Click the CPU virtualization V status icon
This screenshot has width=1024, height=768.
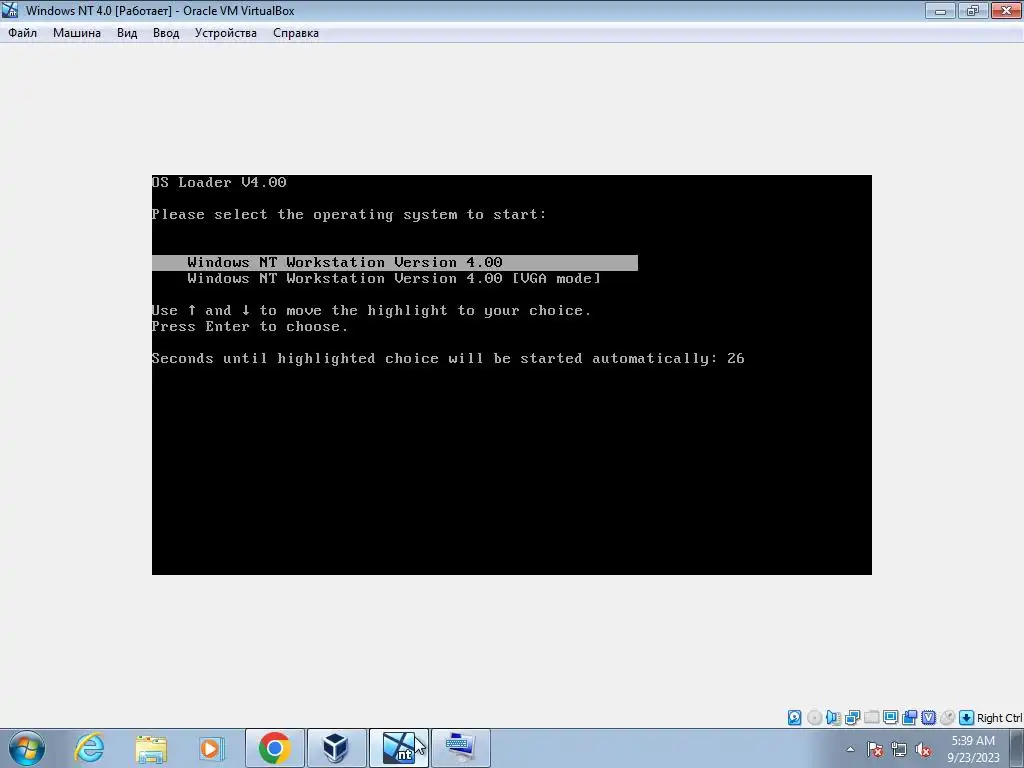pos(928,718)
